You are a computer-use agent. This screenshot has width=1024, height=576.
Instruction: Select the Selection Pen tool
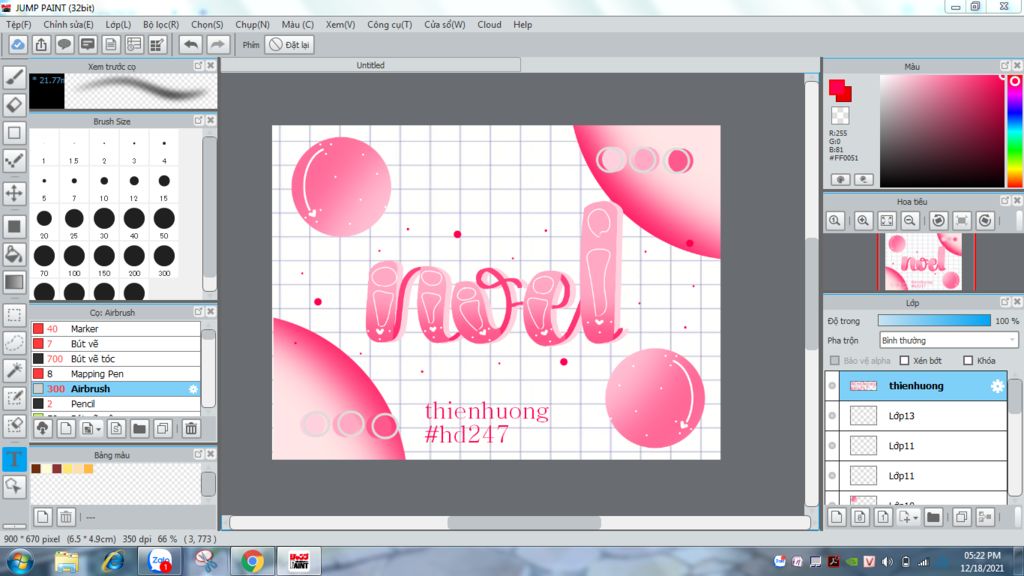tap(14, 398)
